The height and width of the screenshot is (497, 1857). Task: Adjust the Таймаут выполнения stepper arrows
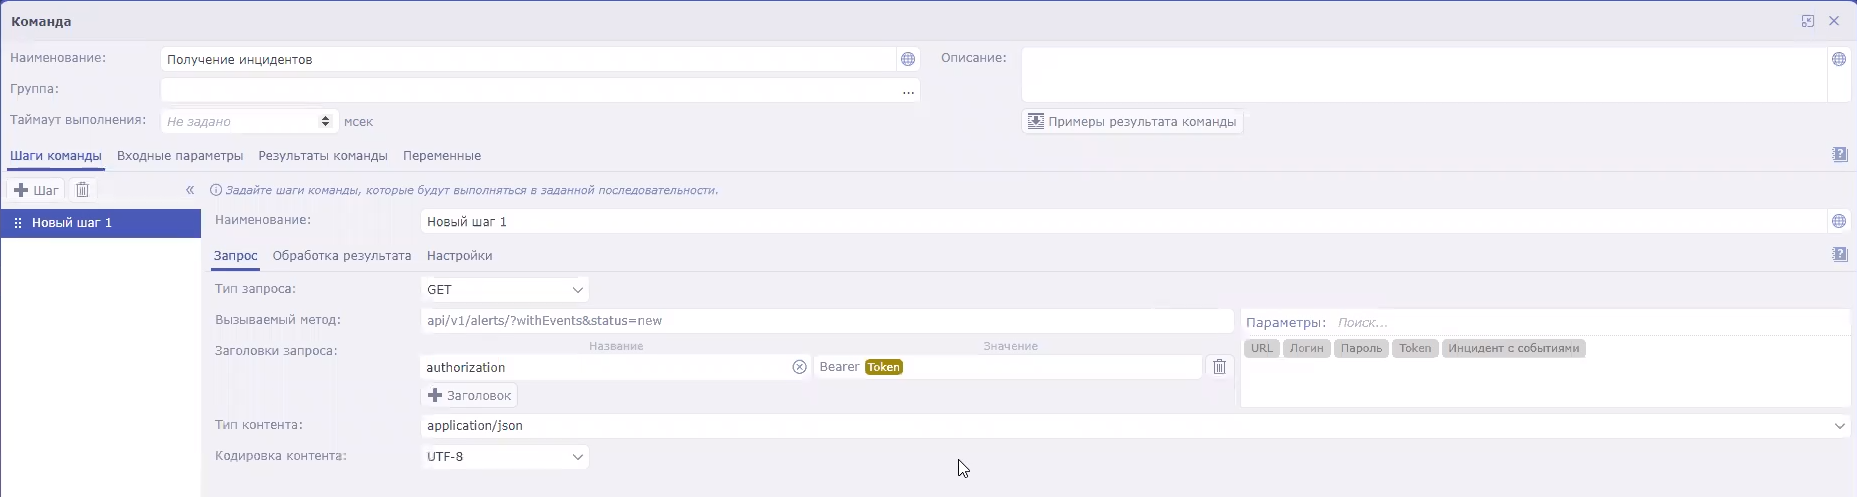pyautogui.click(x=325, y=121)
